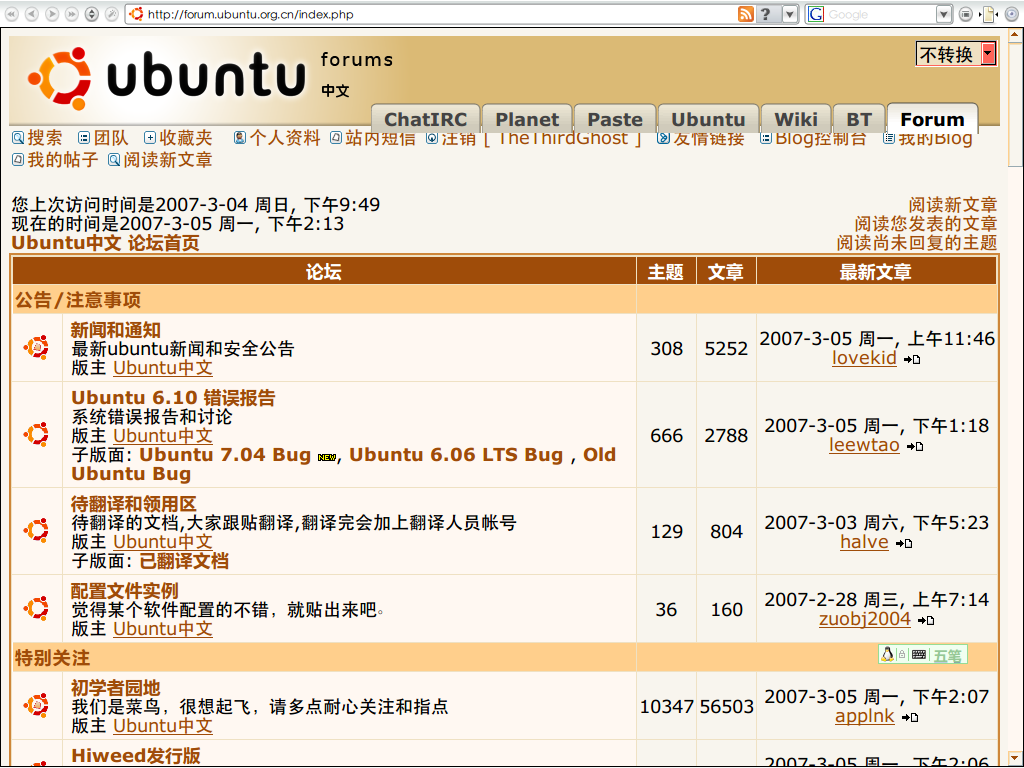Open the Hiweed发行版 forum
Image resolution: width=1024 pixels, height=768 pixels.
(x=136, y=756)
